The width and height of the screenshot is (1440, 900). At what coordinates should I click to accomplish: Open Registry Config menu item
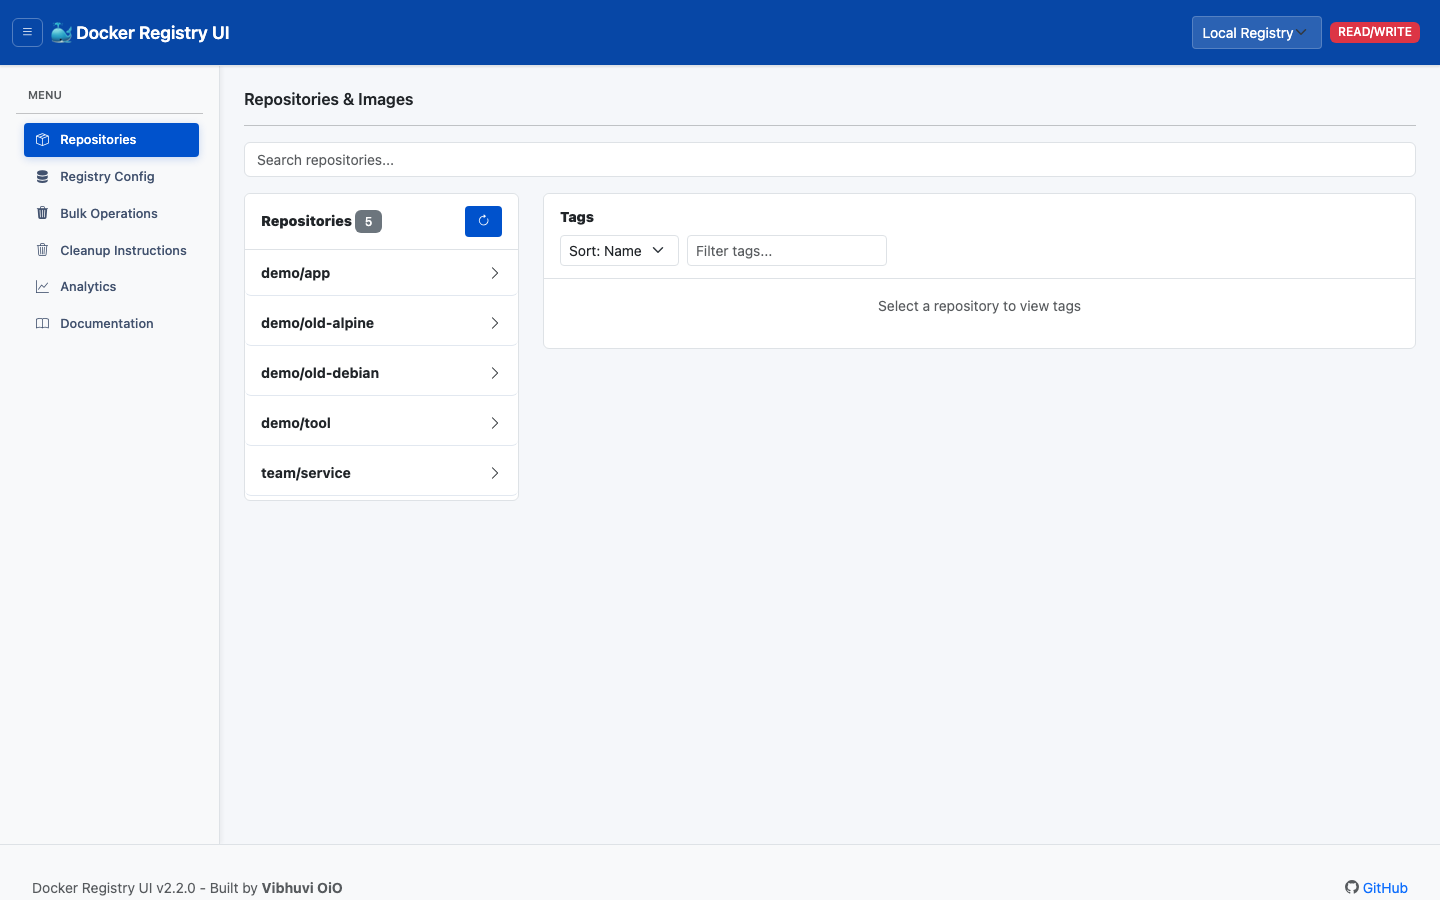tap(111, 177)
